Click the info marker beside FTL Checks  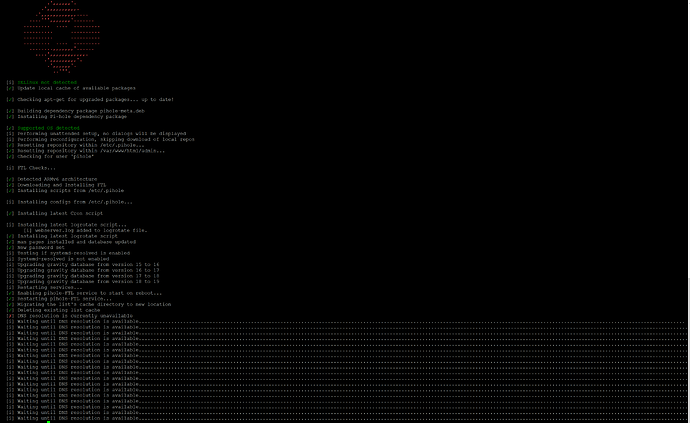pyautogui.click(x=10, y=168)
